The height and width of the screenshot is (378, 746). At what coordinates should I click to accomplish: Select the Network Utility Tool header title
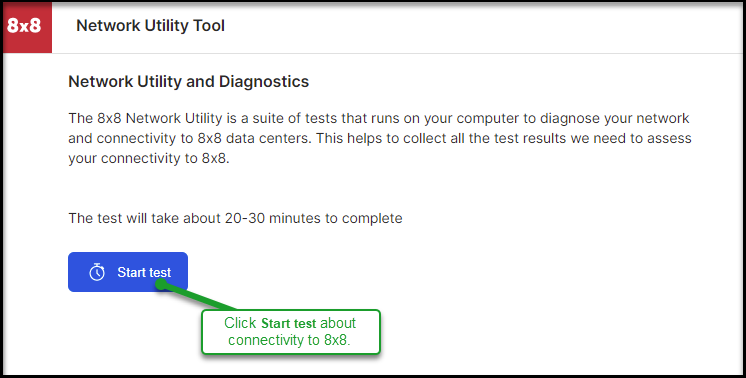[150, 26]
